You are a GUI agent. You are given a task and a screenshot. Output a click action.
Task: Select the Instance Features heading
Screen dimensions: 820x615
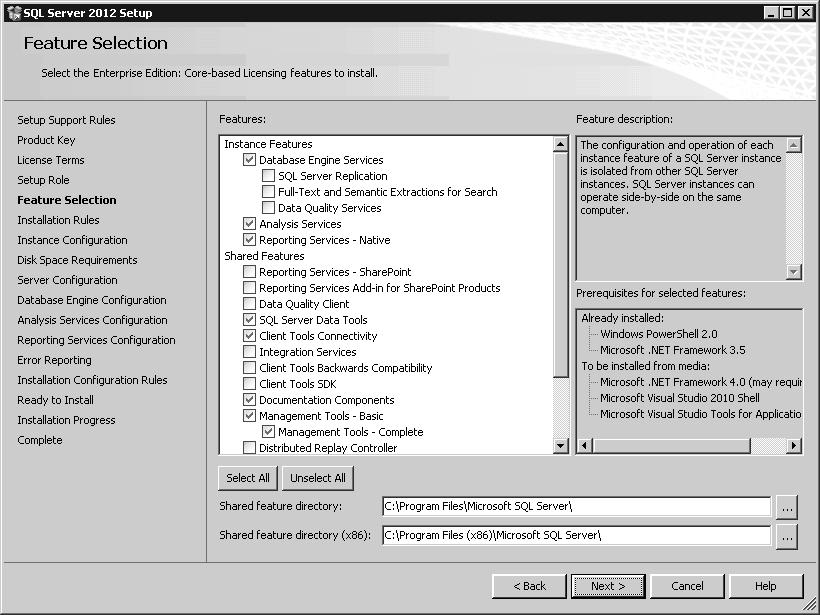tap(268, 144)
